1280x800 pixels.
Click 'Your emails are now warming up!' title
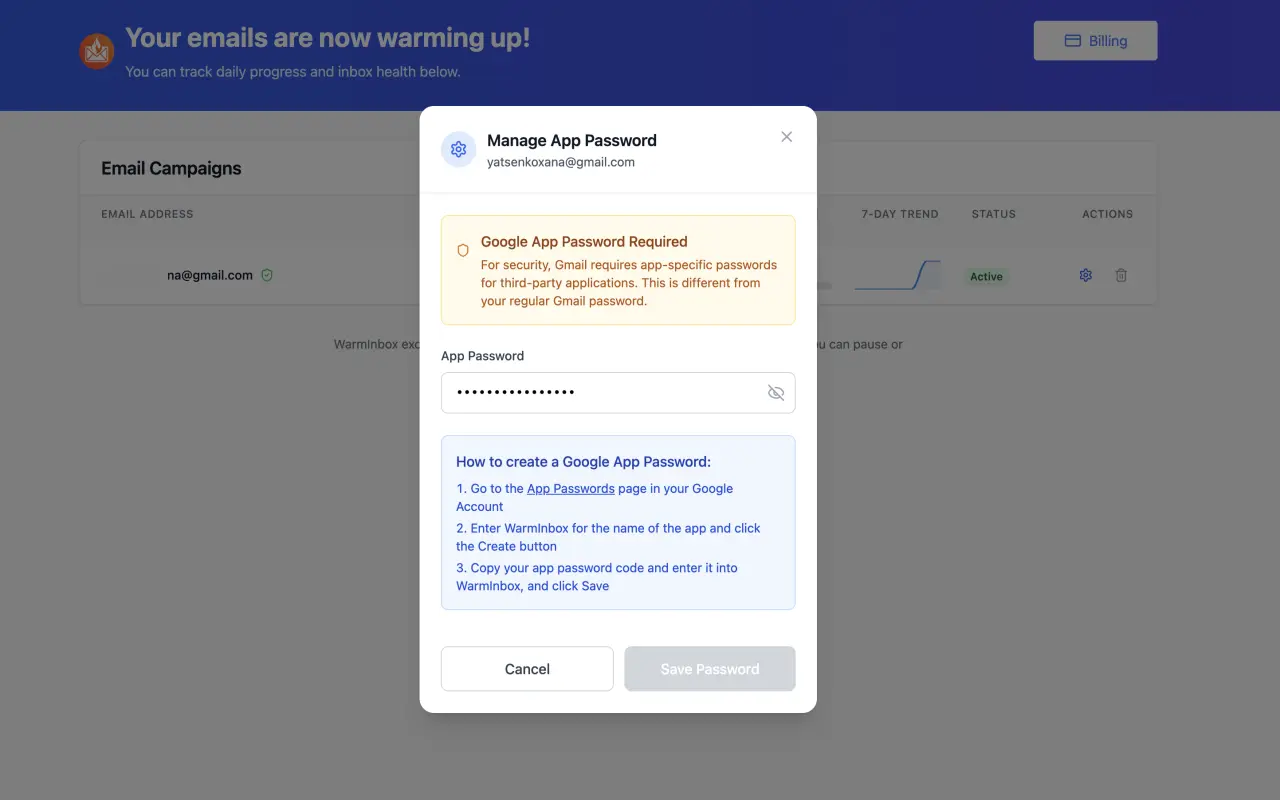[328, 38]
